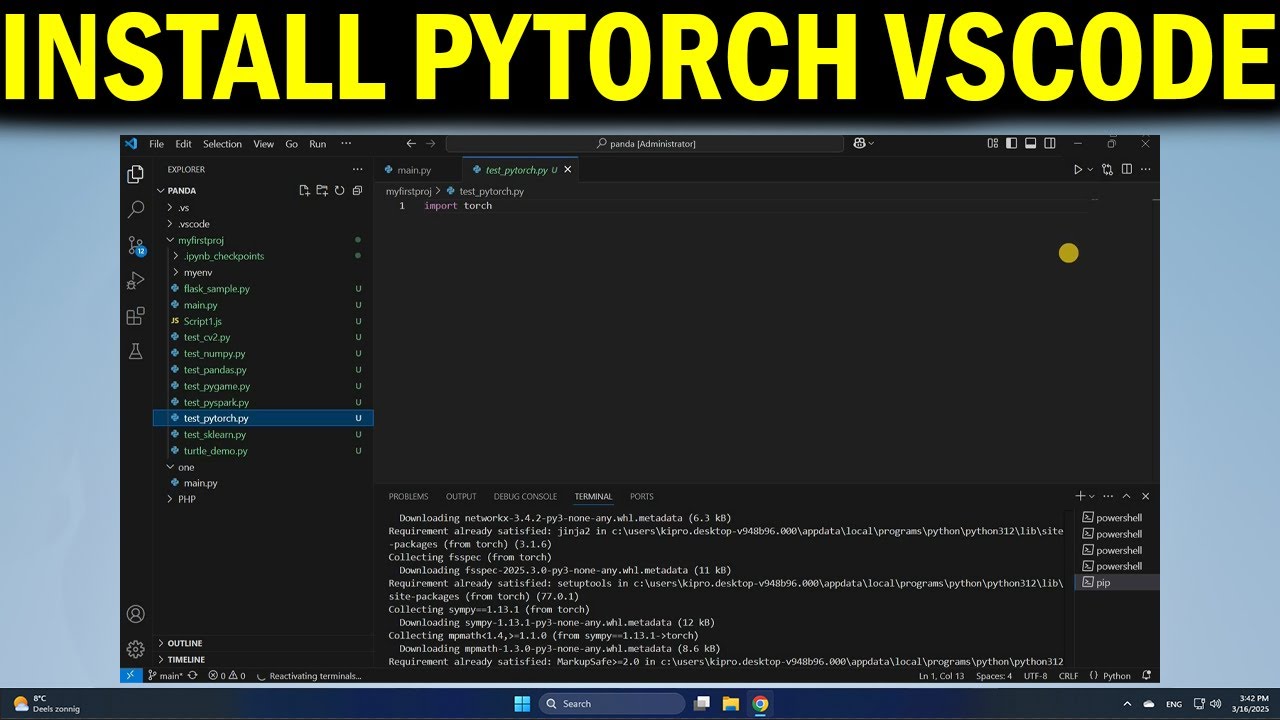
Task: Open Run and Debug view
Action: tap(136, 281)
